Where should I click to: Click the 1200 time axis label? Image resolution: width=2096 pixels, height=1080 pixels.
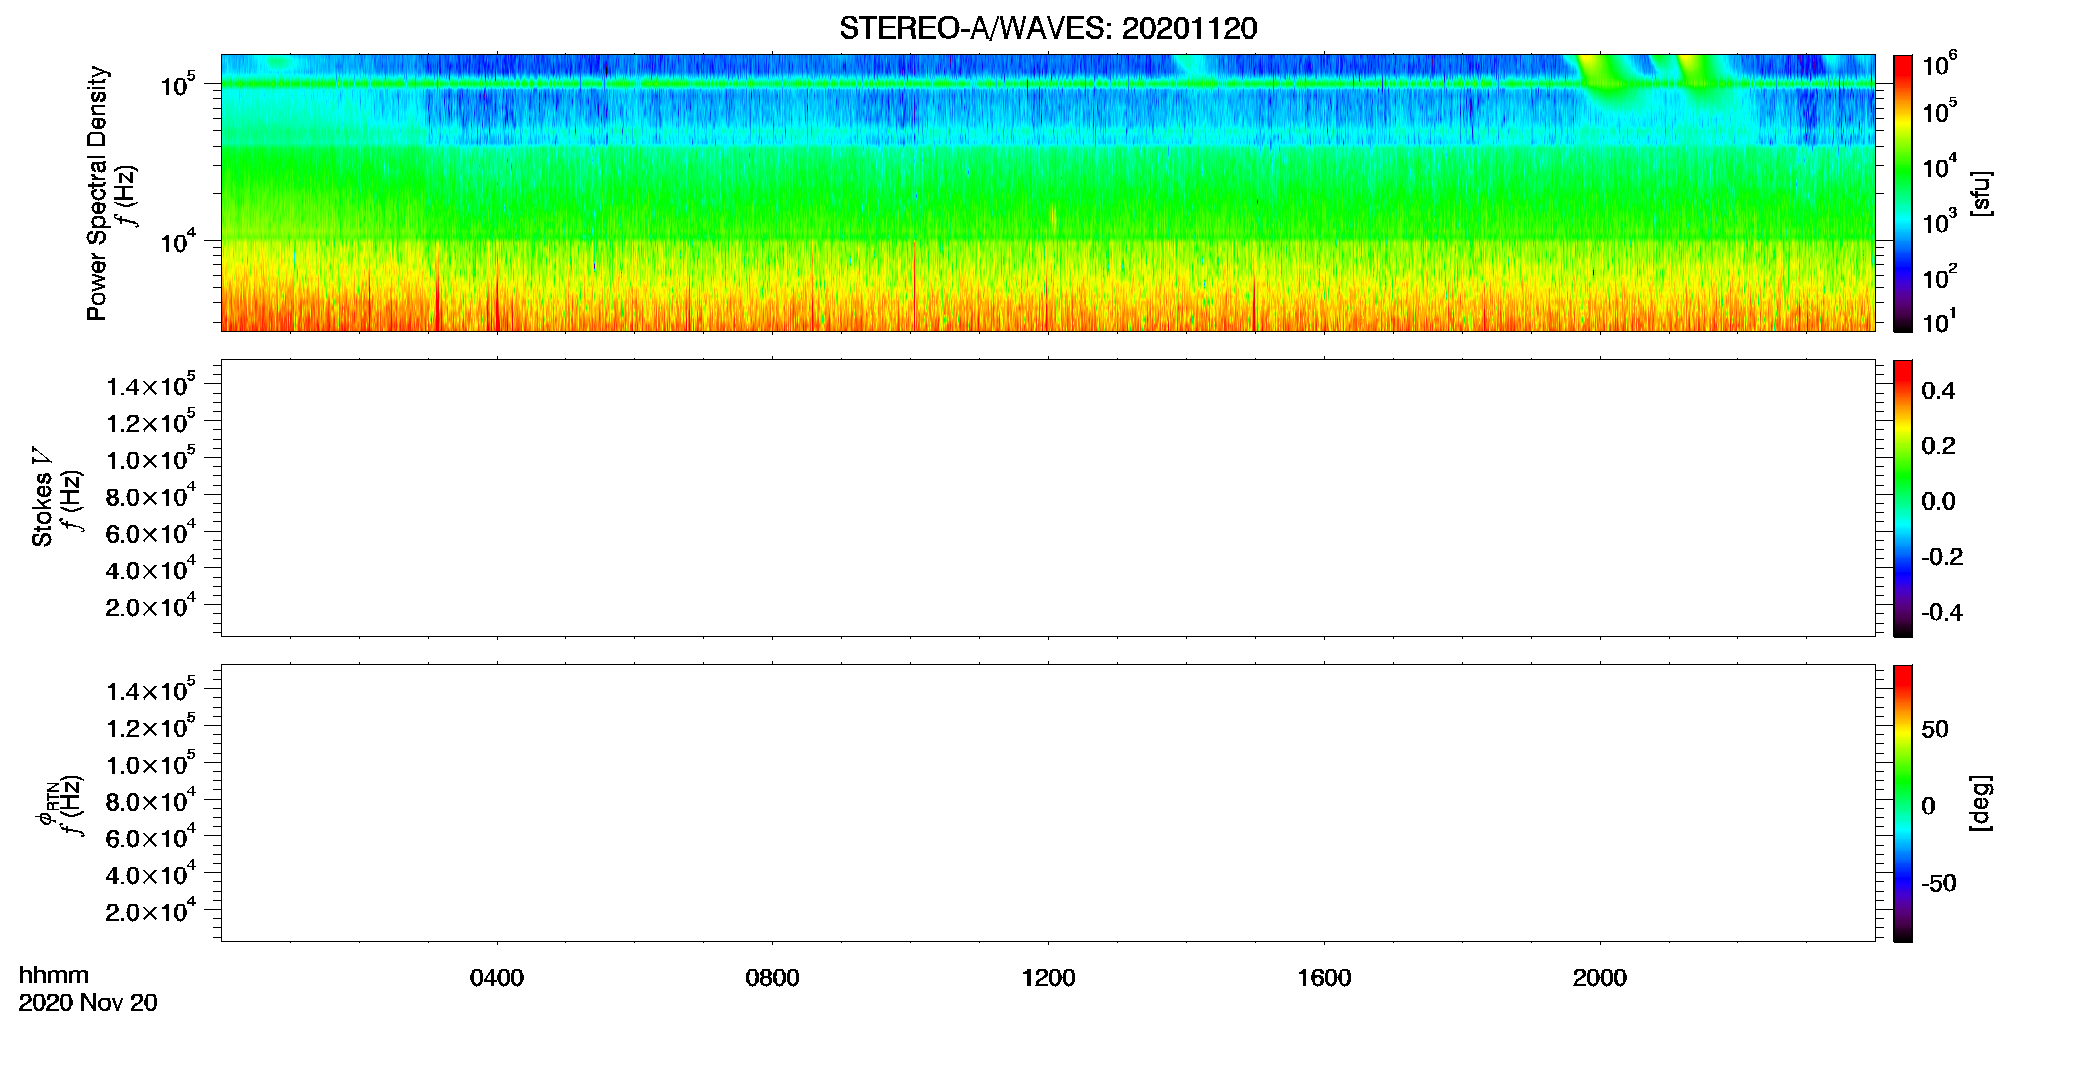(x=1048, y=978)
